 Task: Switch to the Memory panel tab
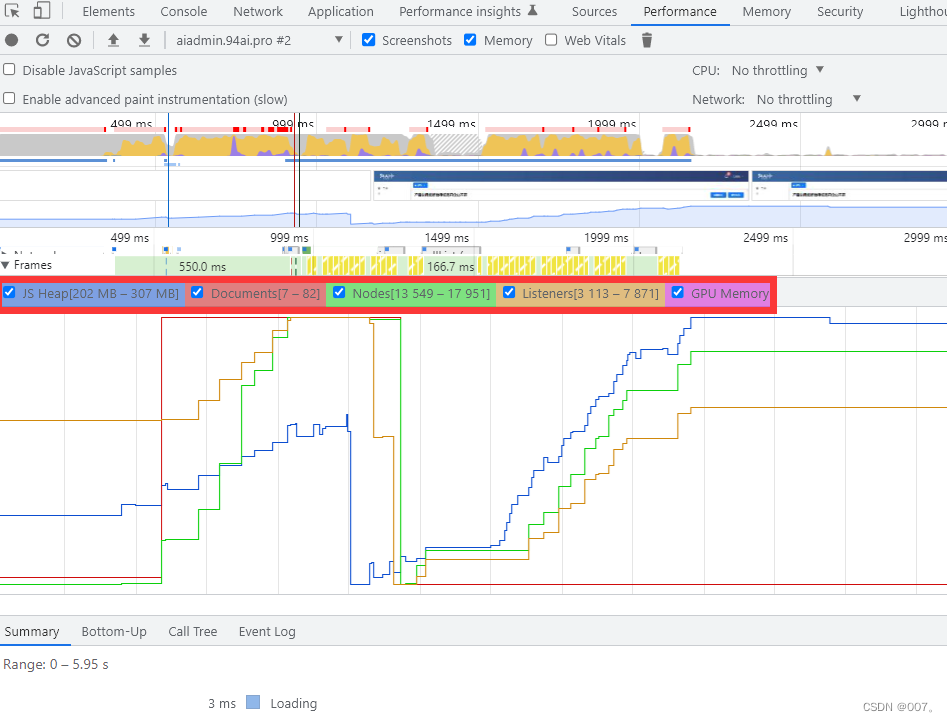[766, 11]
